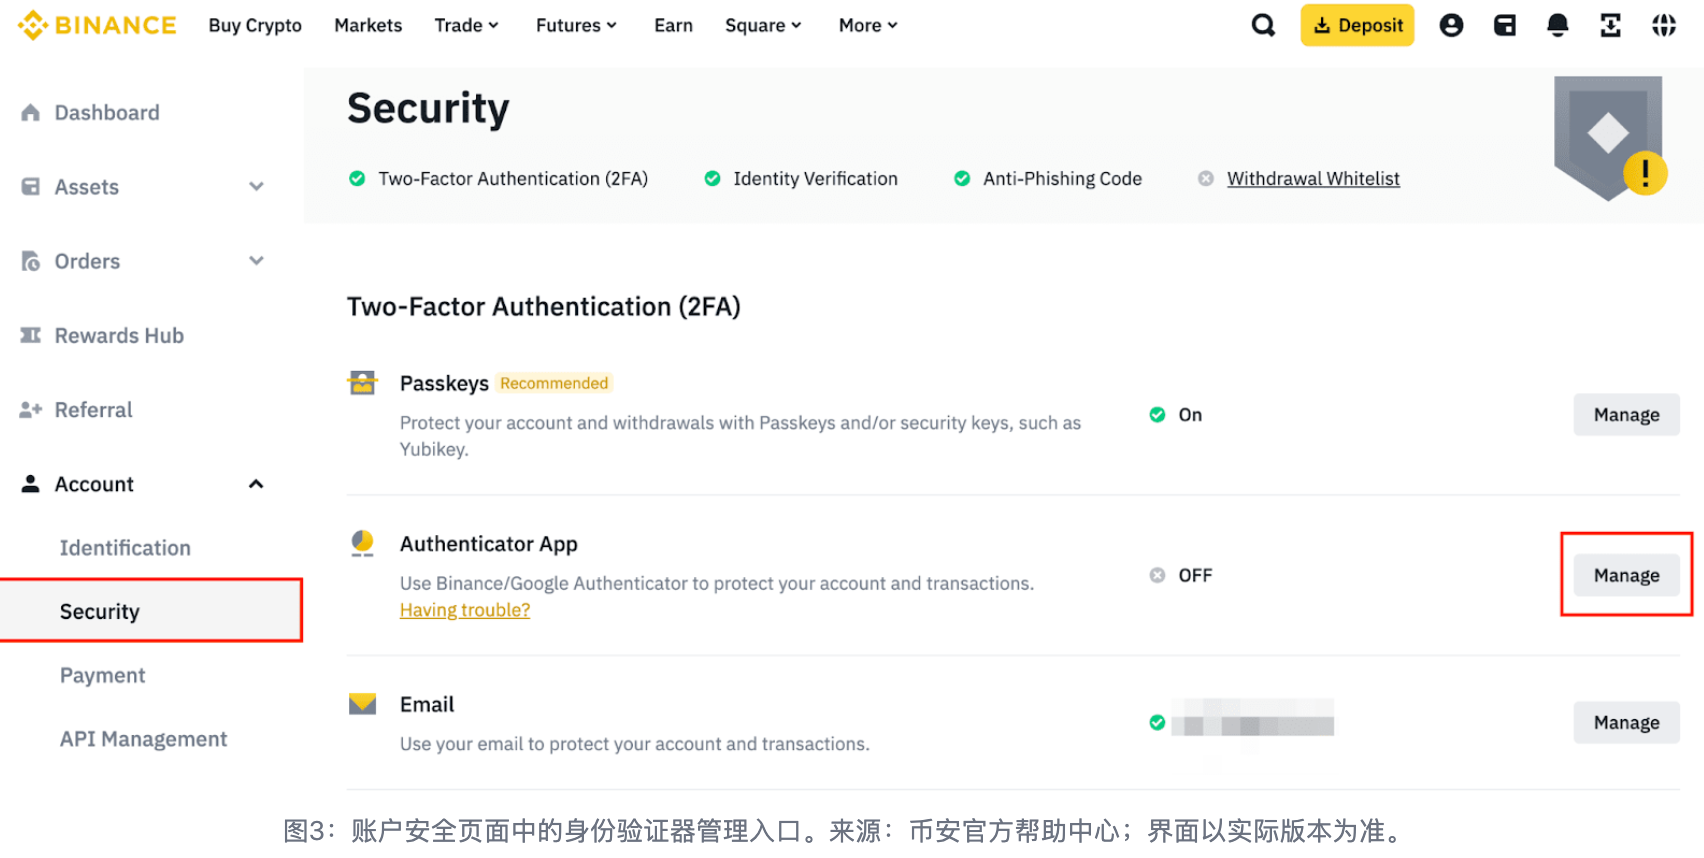This screenshot has height=858, width=1704.
Task: Click the Having trouble? link
Action: pos(465,610)
